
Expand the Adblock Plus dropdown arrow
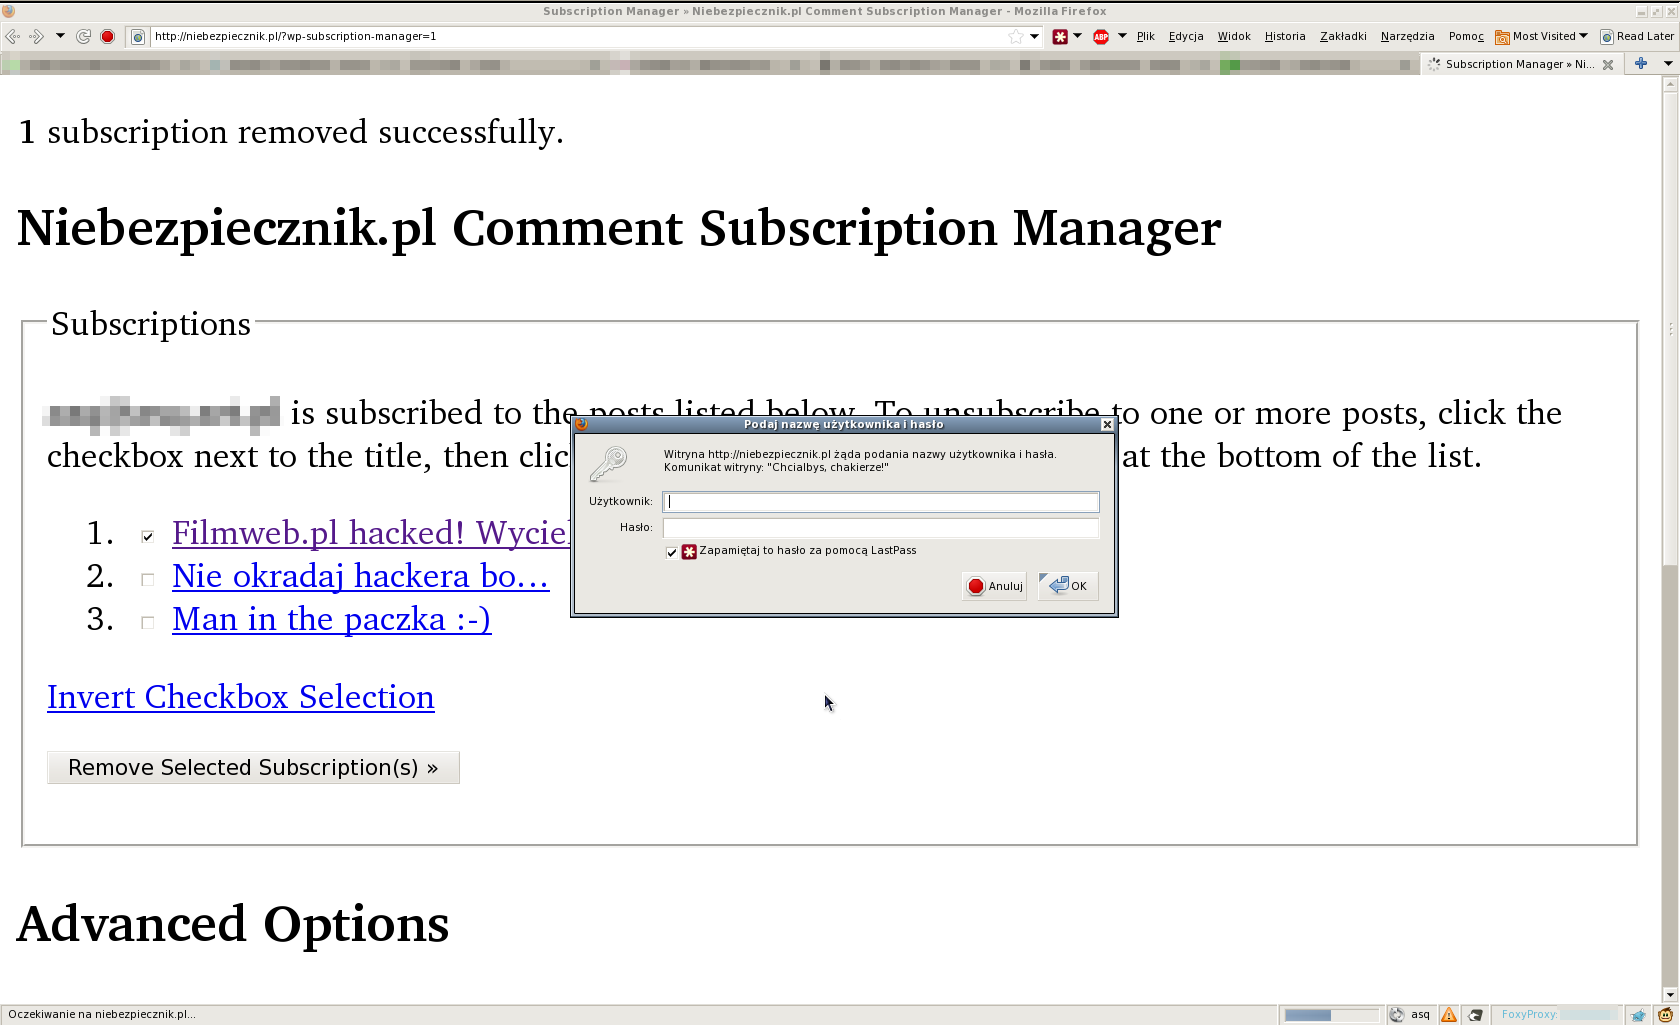coord(1122,36)
